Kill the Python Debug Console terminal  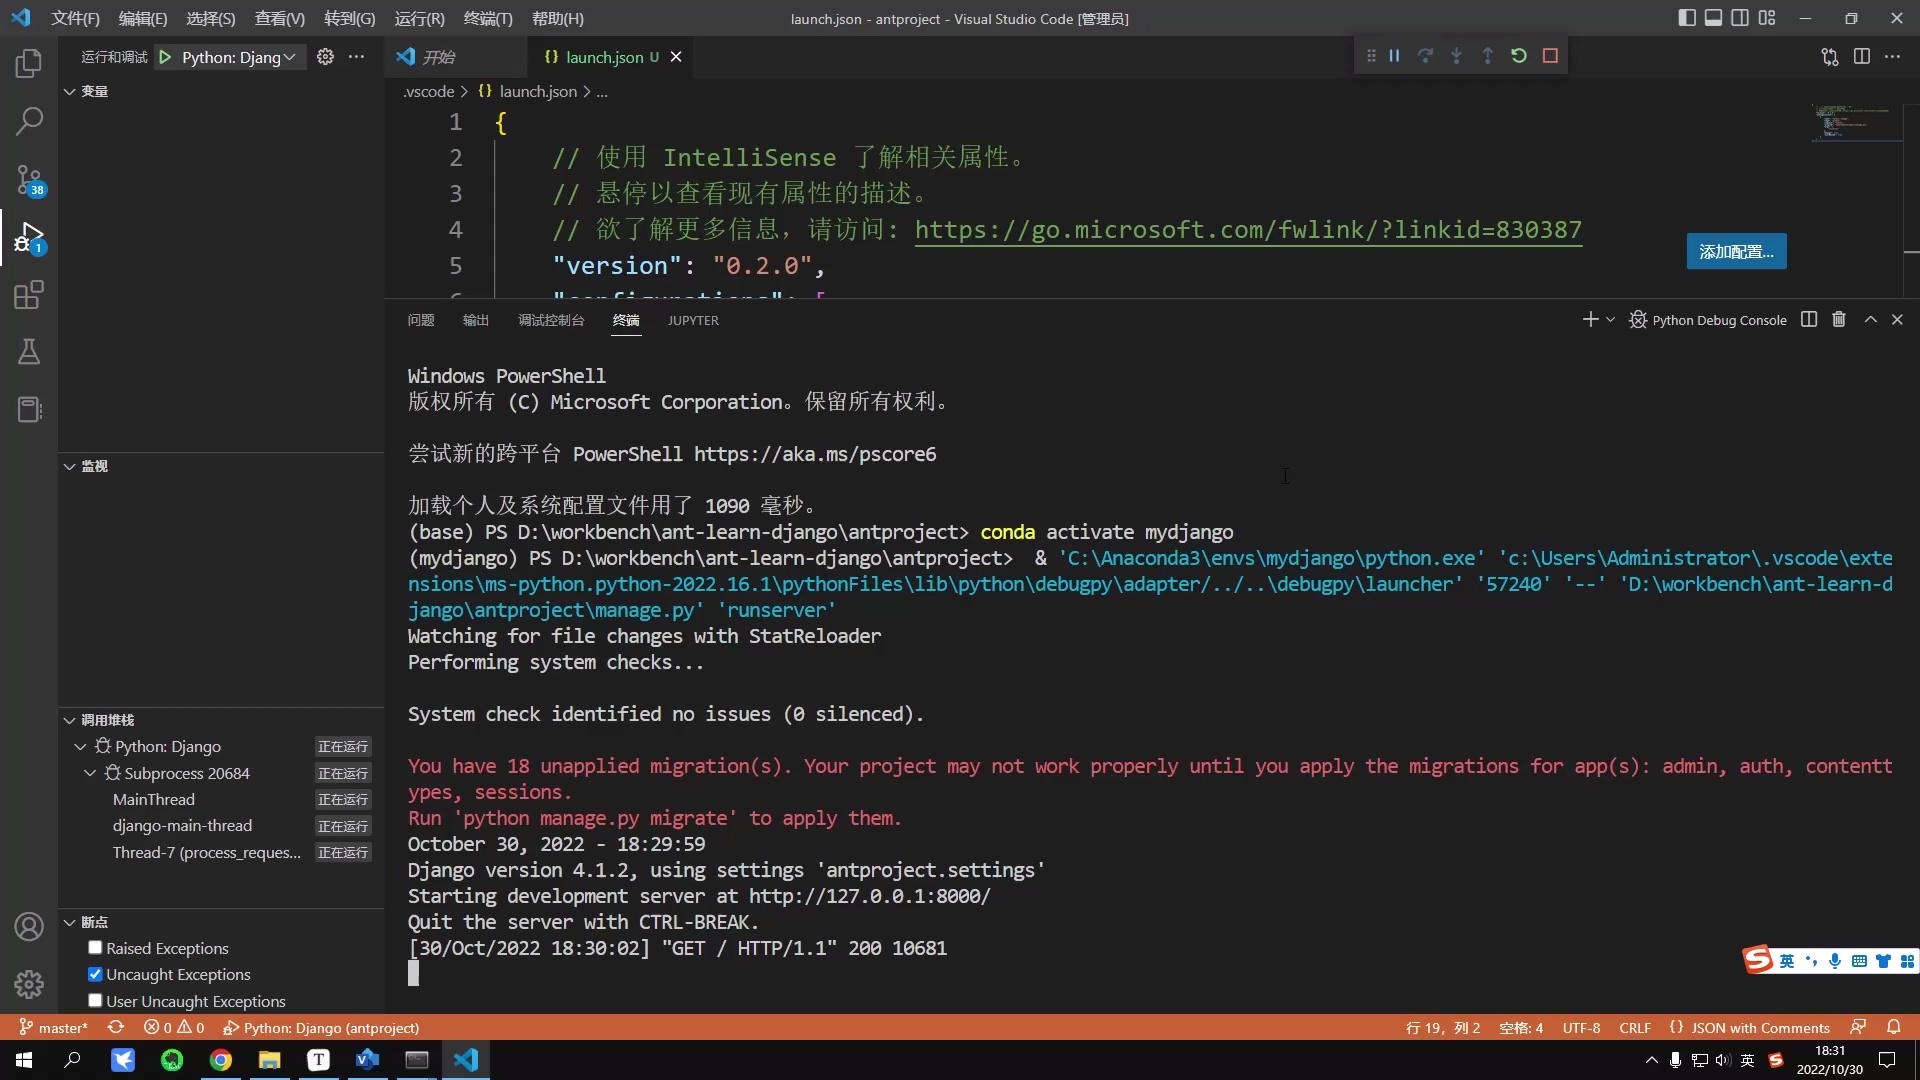[1839, 319]
